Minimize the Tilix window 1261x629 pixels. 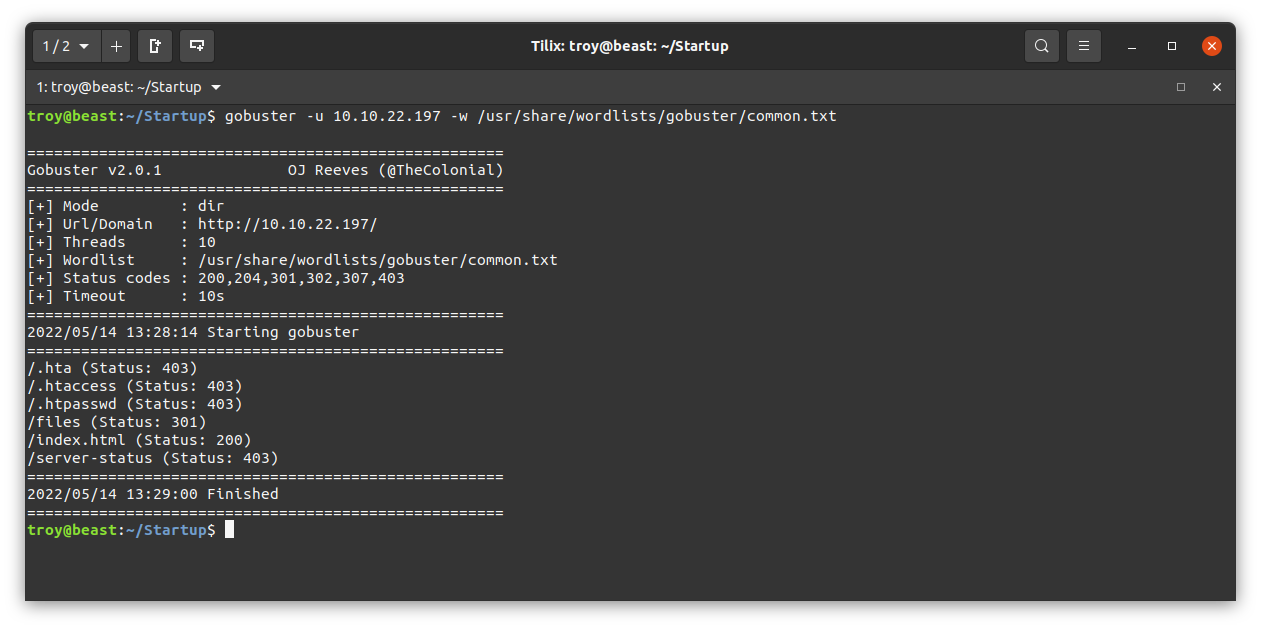(1132, 46)
